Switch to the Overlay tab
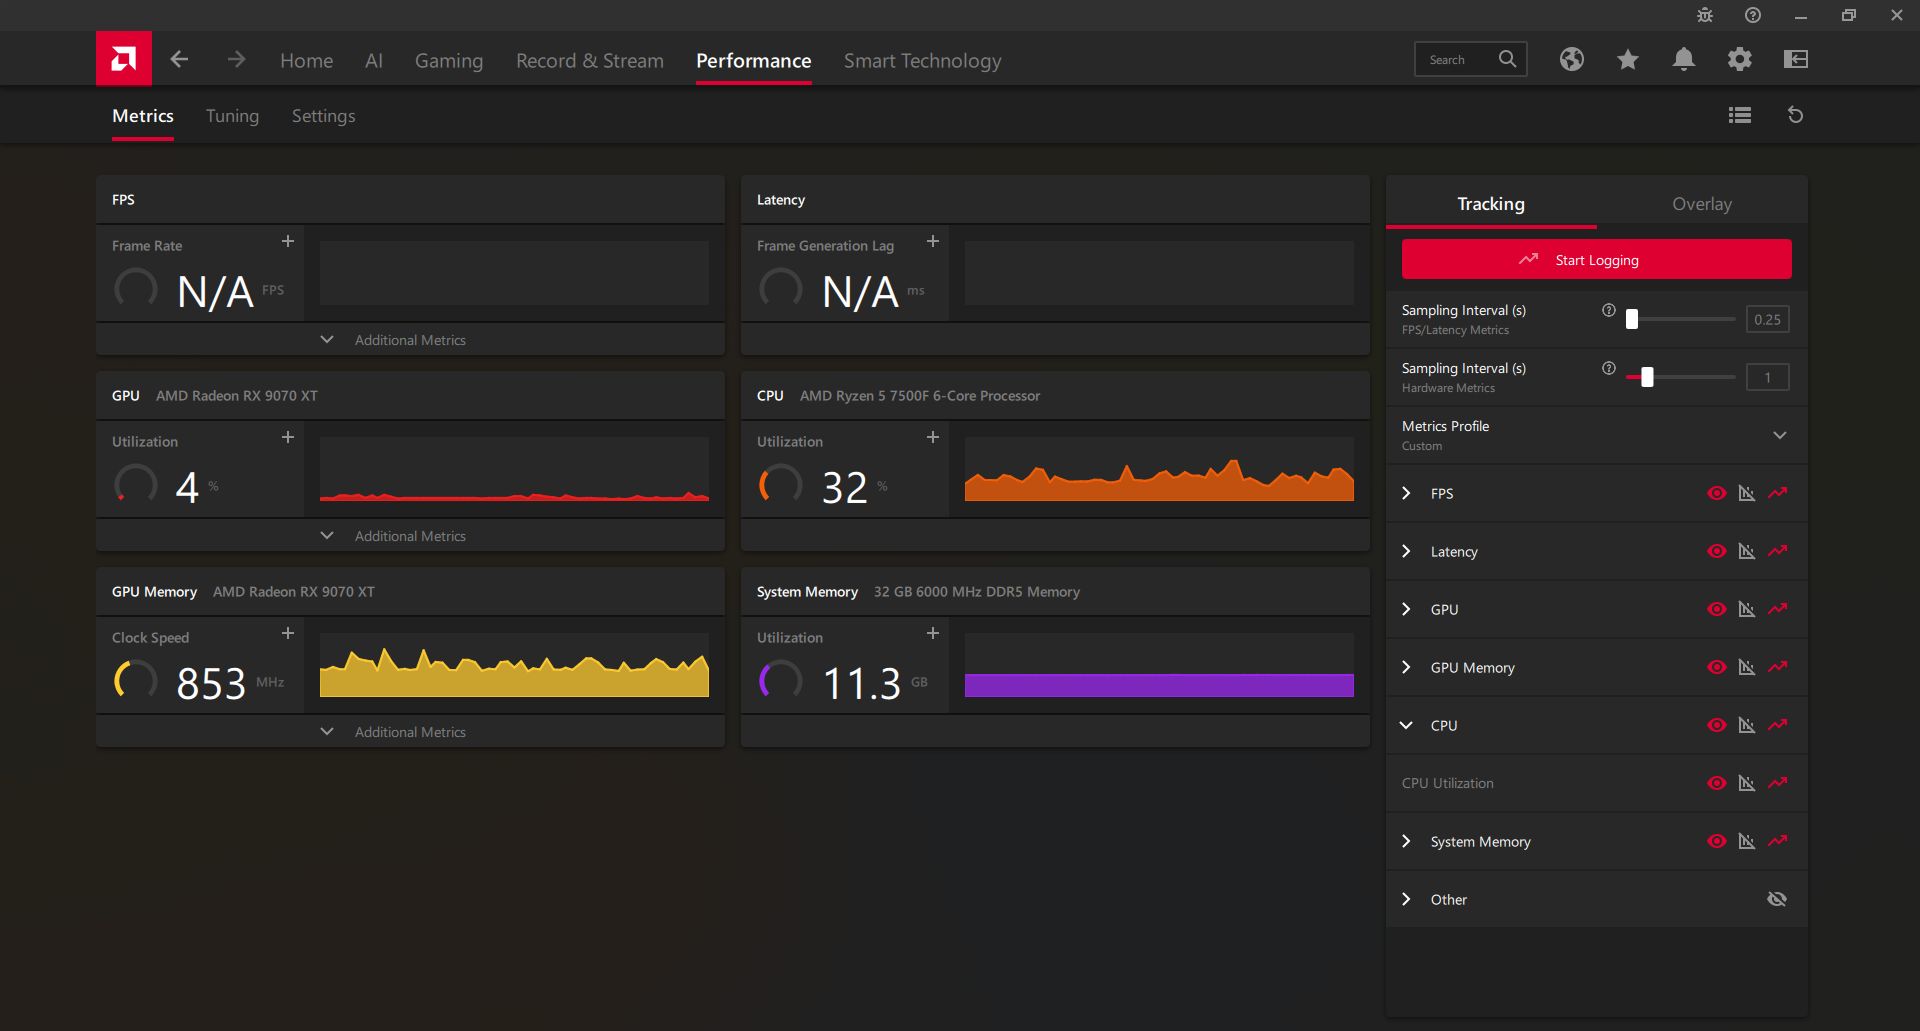Viewport: 1920px width, 1031px height. click(1702, 204)
